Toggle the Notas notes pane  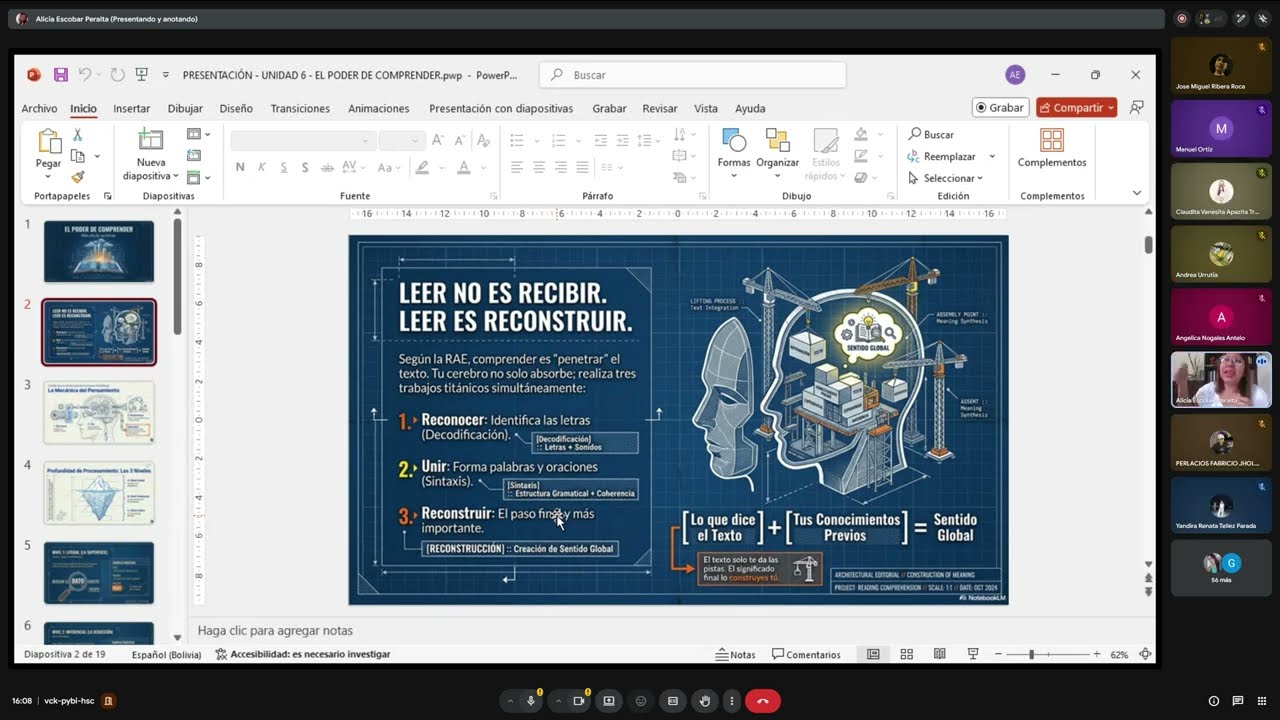pyautogui.click(x=735, y=654)
